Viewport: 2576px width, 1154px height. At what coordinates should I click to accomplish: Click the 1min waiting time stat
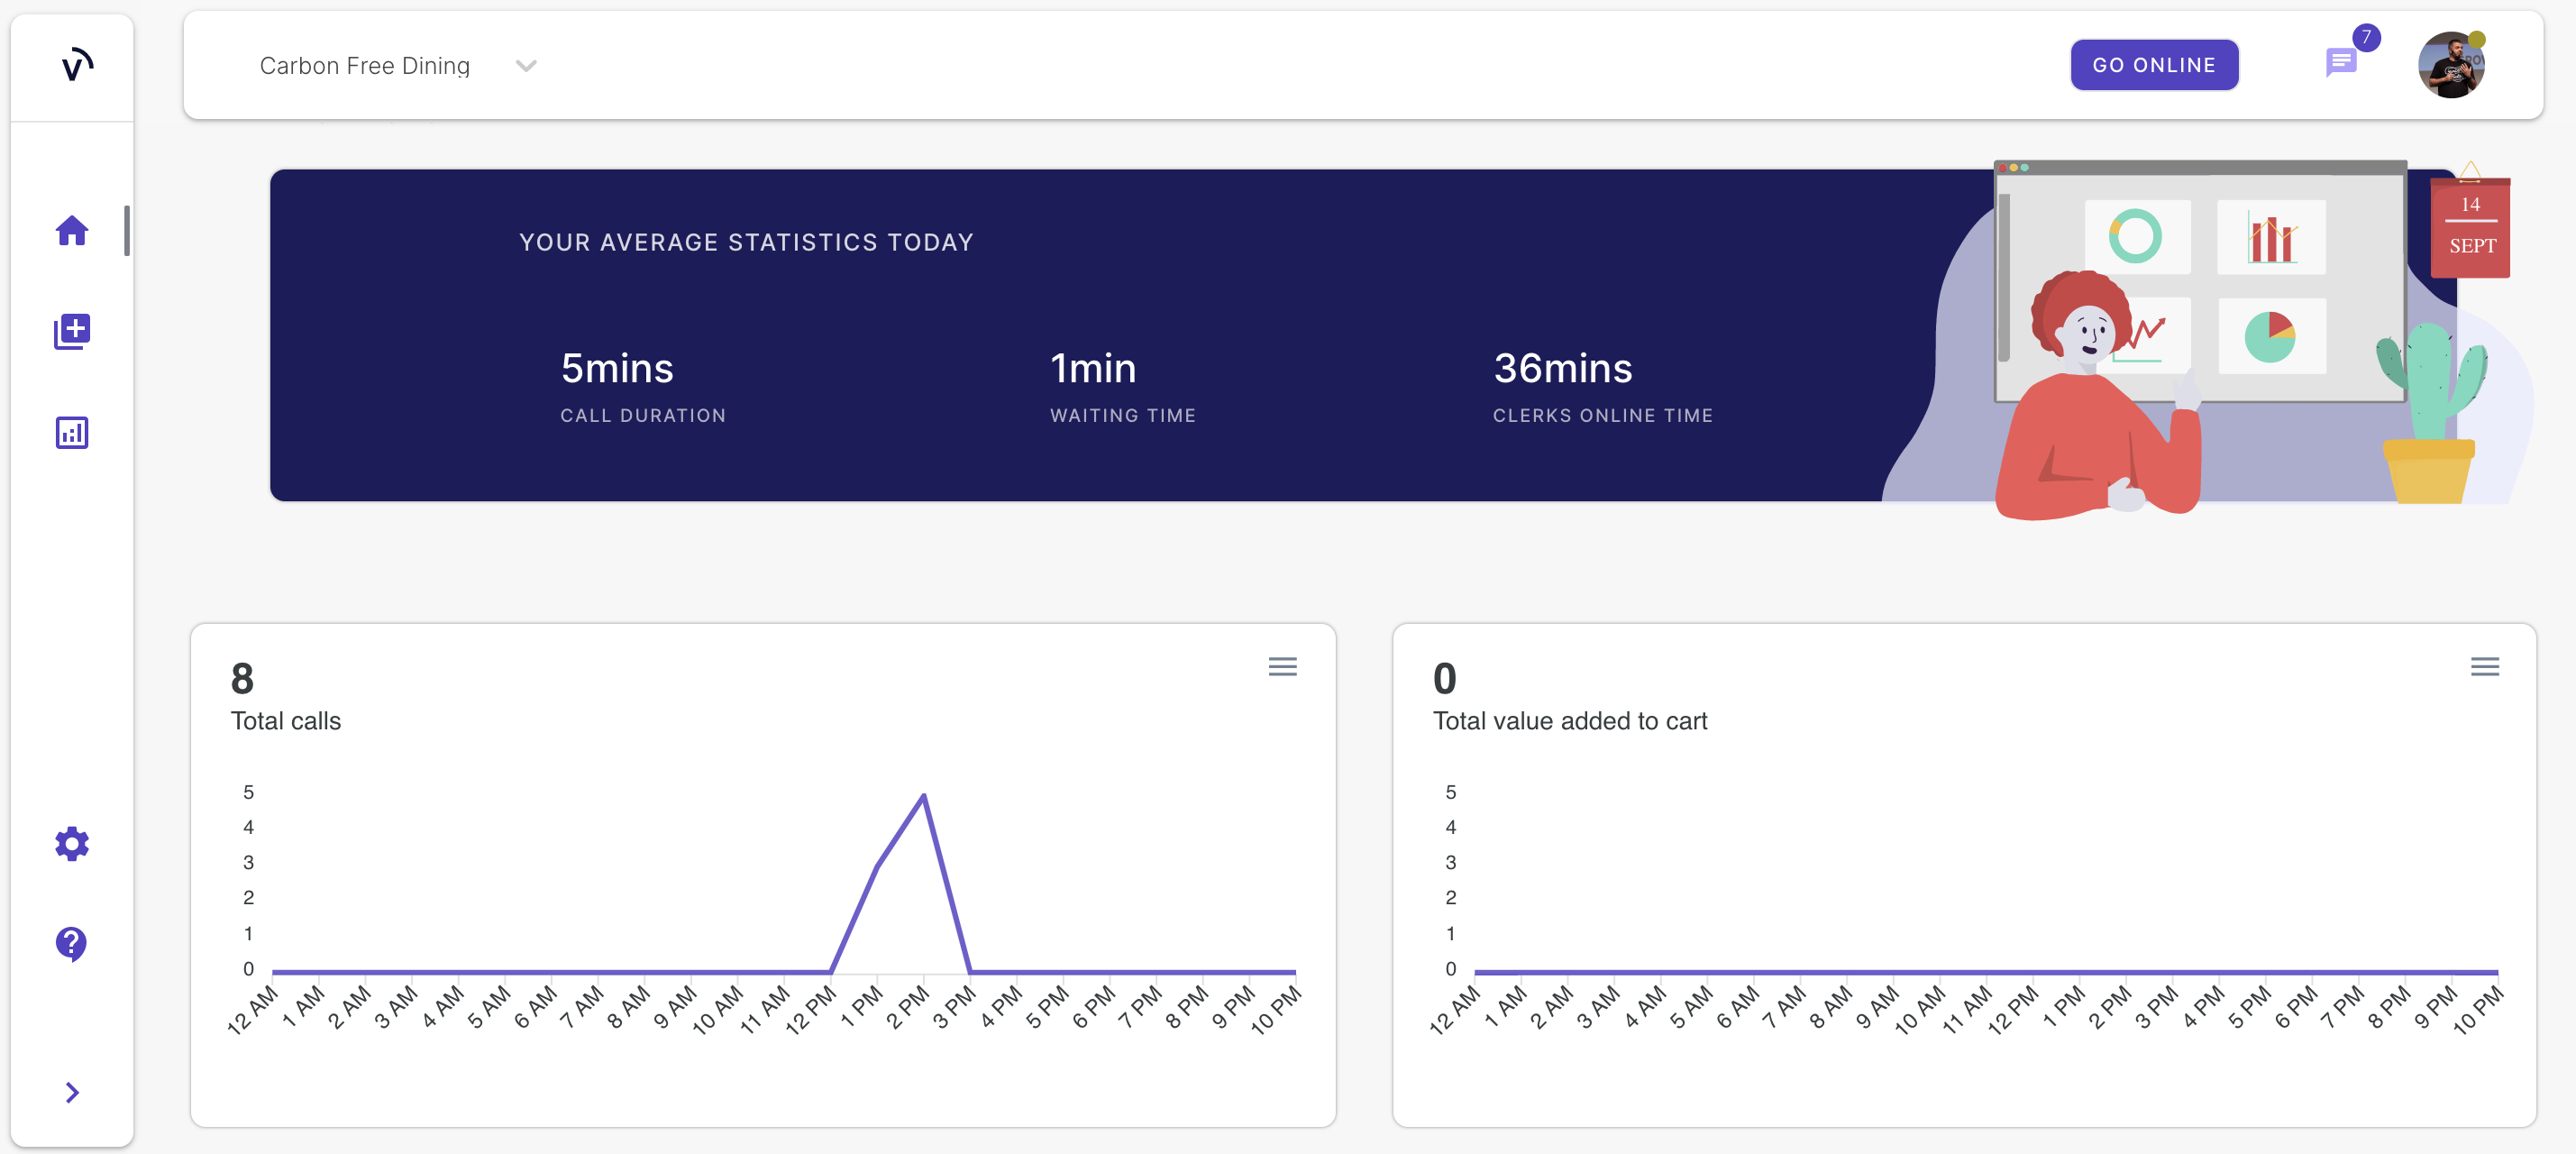[1092, 369]
